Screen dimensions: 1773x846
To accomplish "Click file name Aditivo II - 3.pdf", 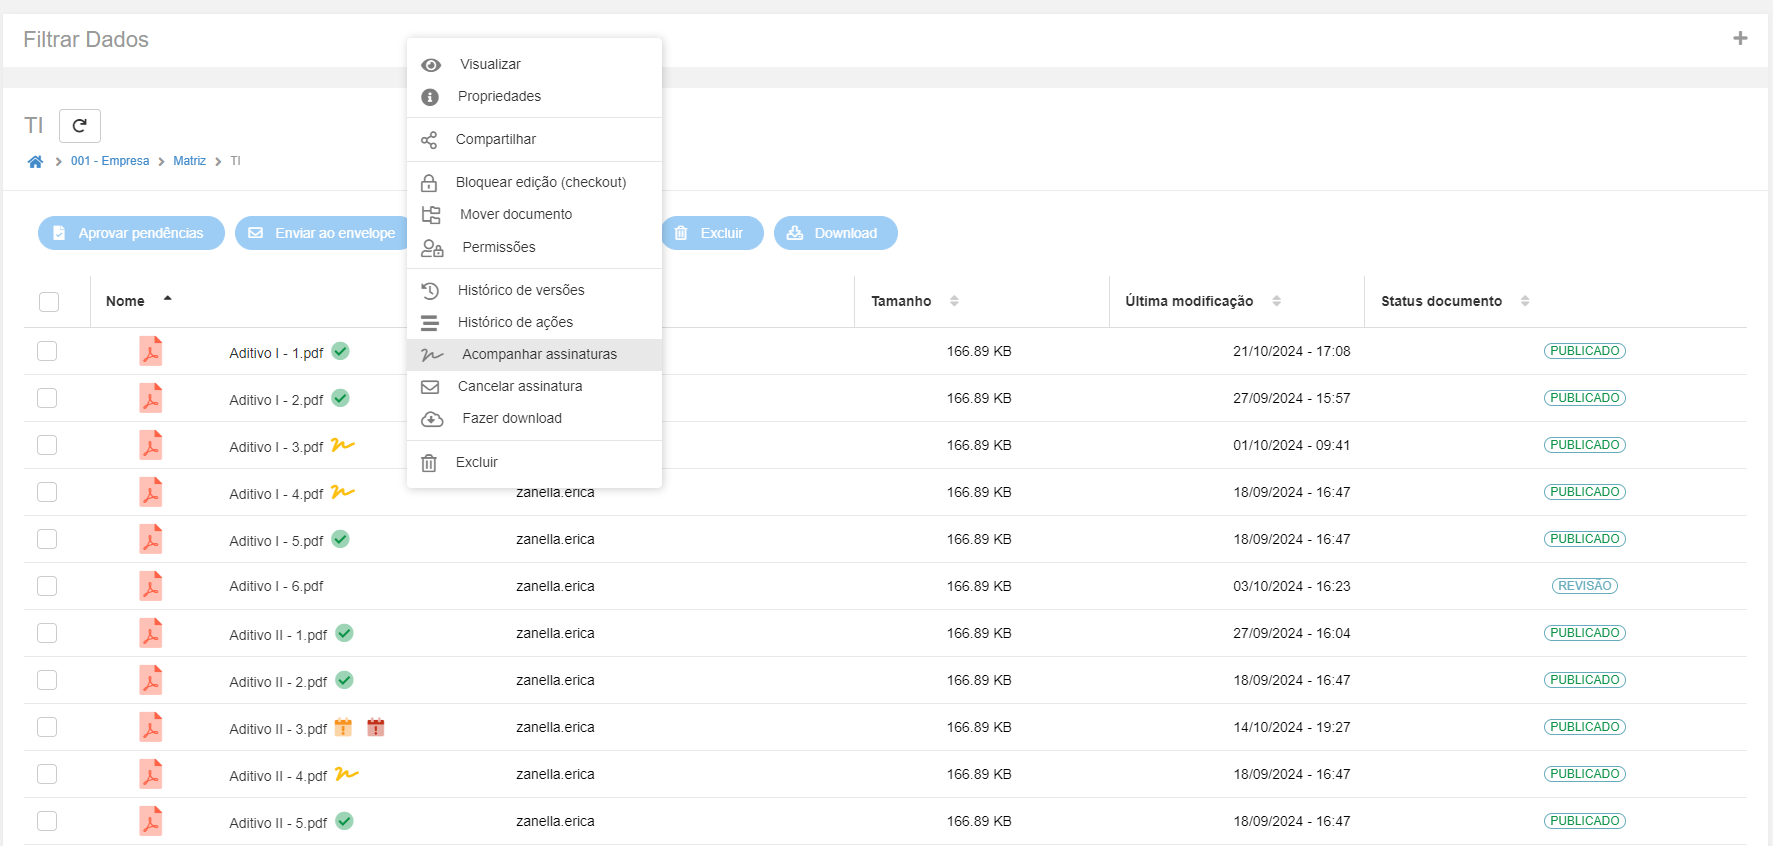I will [x=278, y=729].
